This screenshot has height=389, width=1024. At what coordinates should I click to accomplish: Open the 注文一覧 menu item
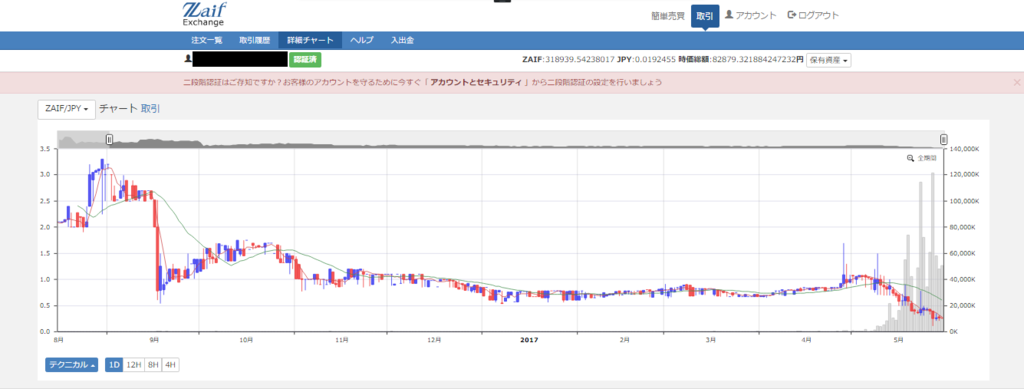point(207,40)
